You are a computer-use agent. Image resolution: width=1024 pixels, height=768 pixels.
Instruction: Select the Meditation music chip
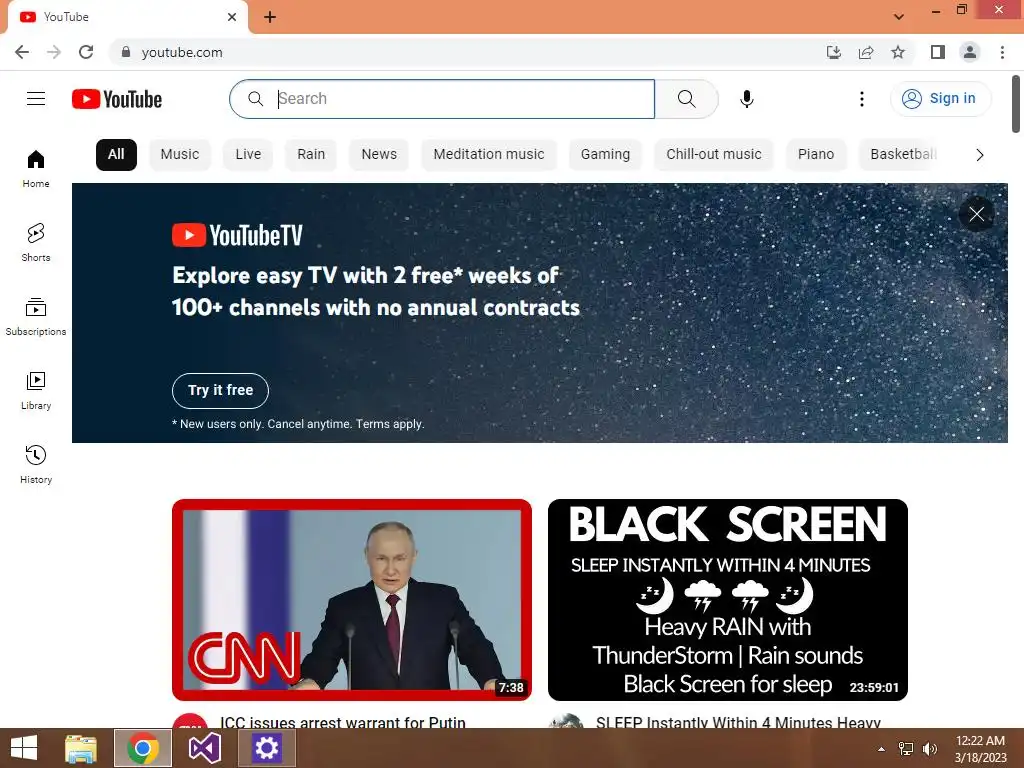(488, 155)
